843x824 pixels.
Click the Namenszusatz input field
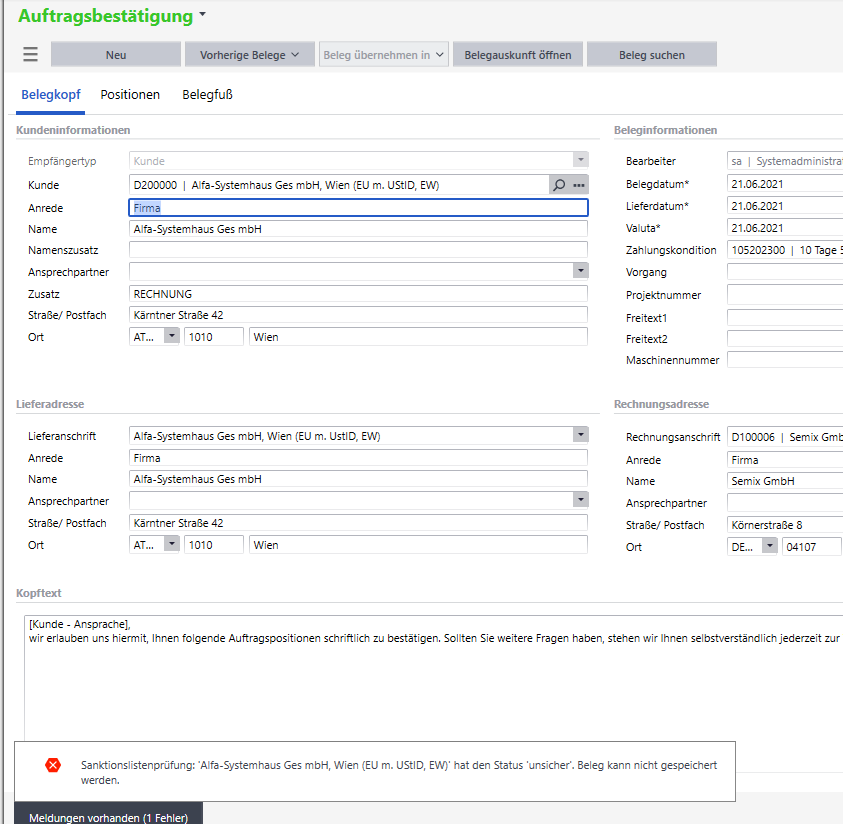click(x=358, y=250)
